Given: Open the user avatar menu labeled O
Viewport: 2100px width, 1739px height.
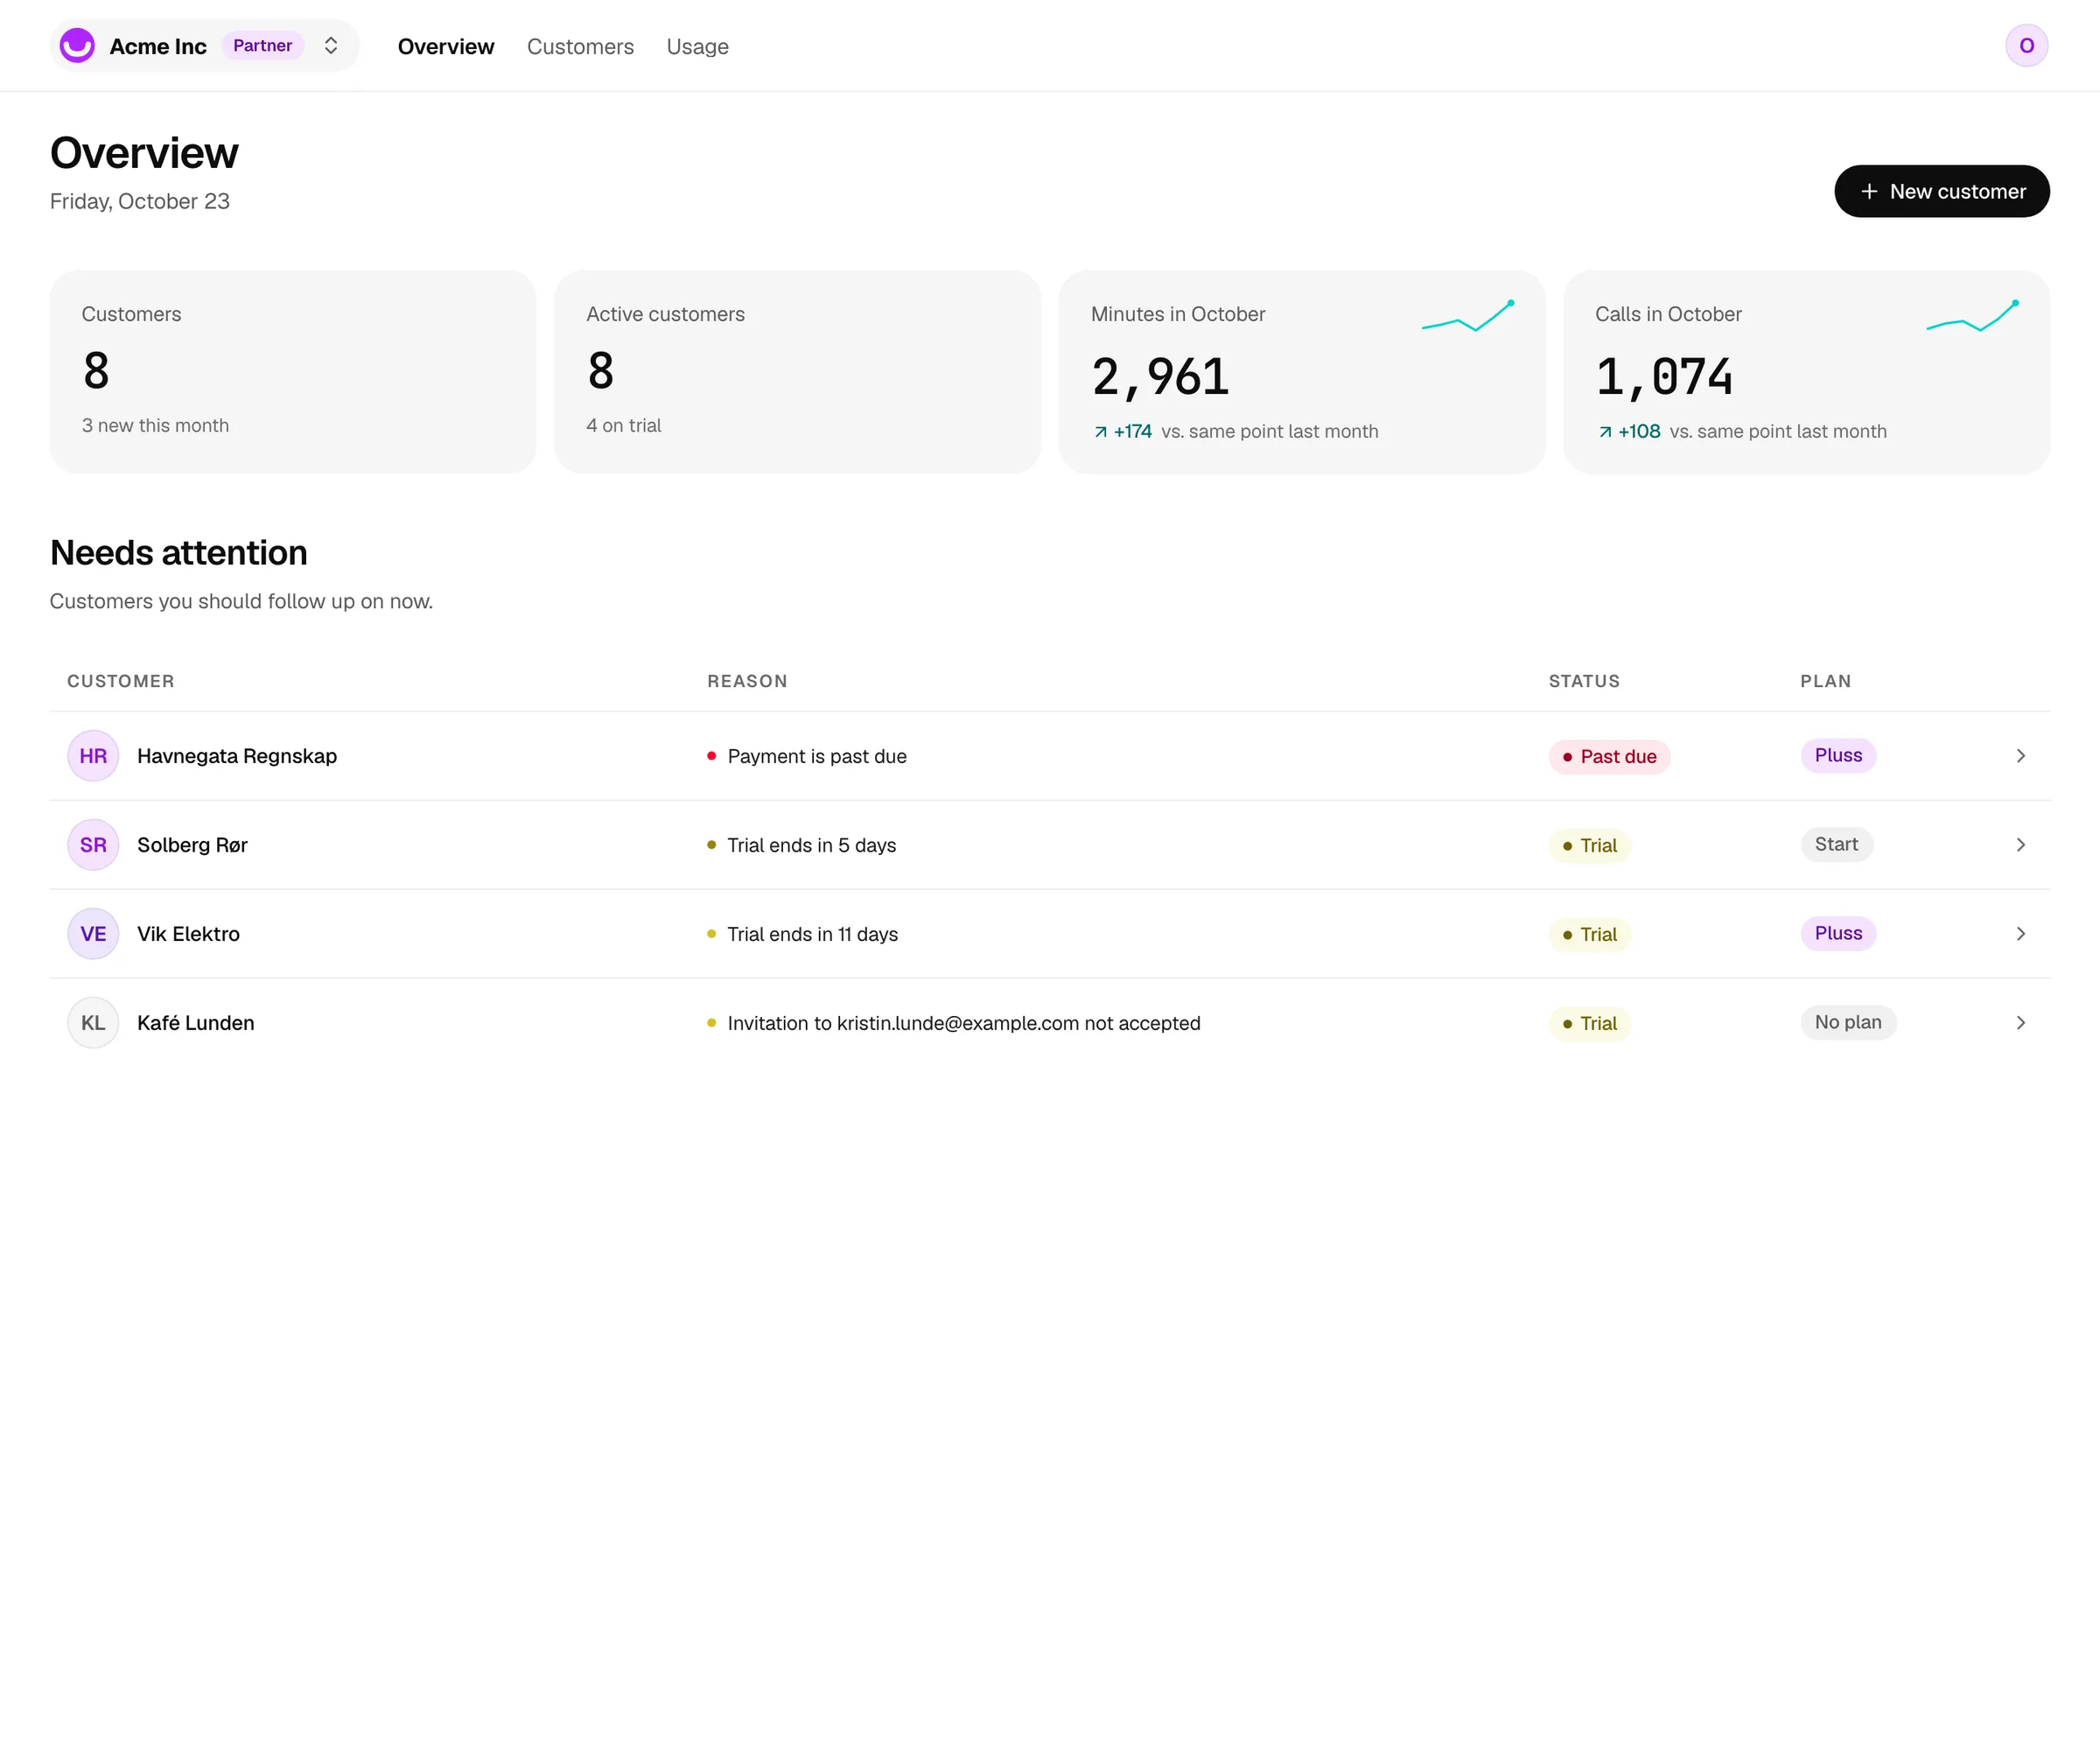Looking at the screenshot, I should 2027,46.
